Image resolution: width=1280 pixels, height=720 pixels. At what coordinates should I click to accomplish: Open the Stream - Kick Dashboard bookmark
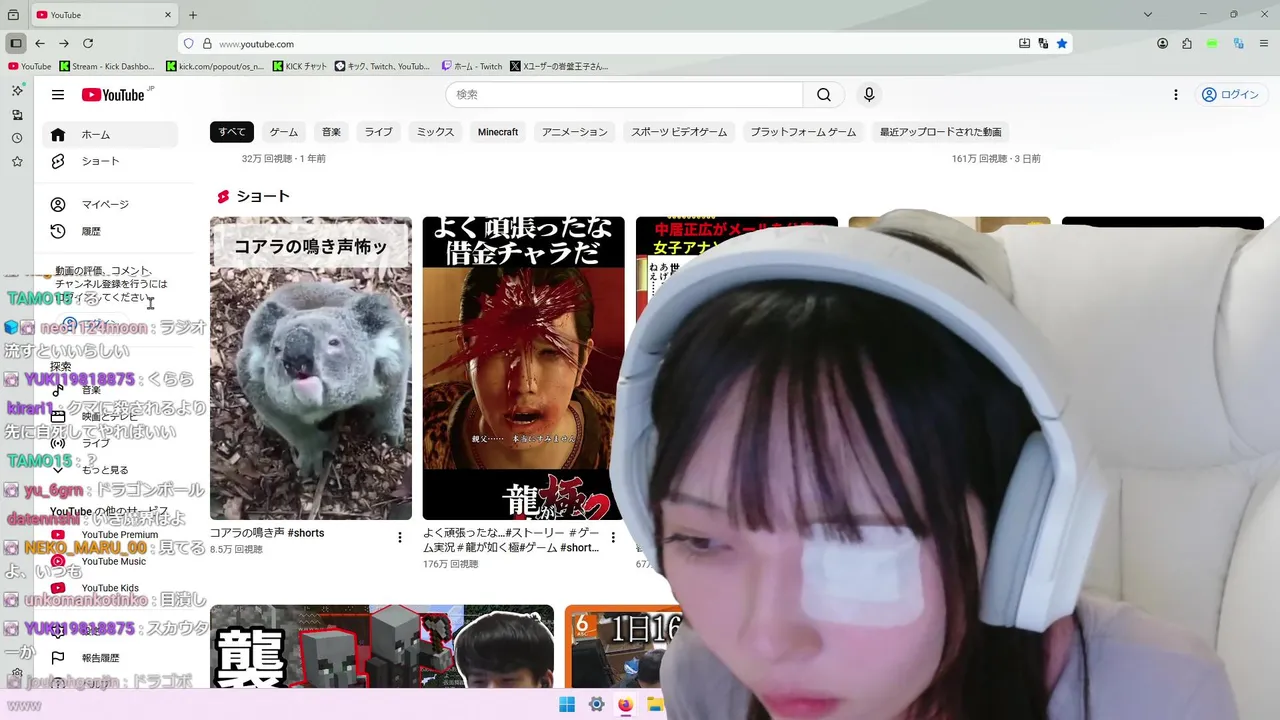click(108, 66)
